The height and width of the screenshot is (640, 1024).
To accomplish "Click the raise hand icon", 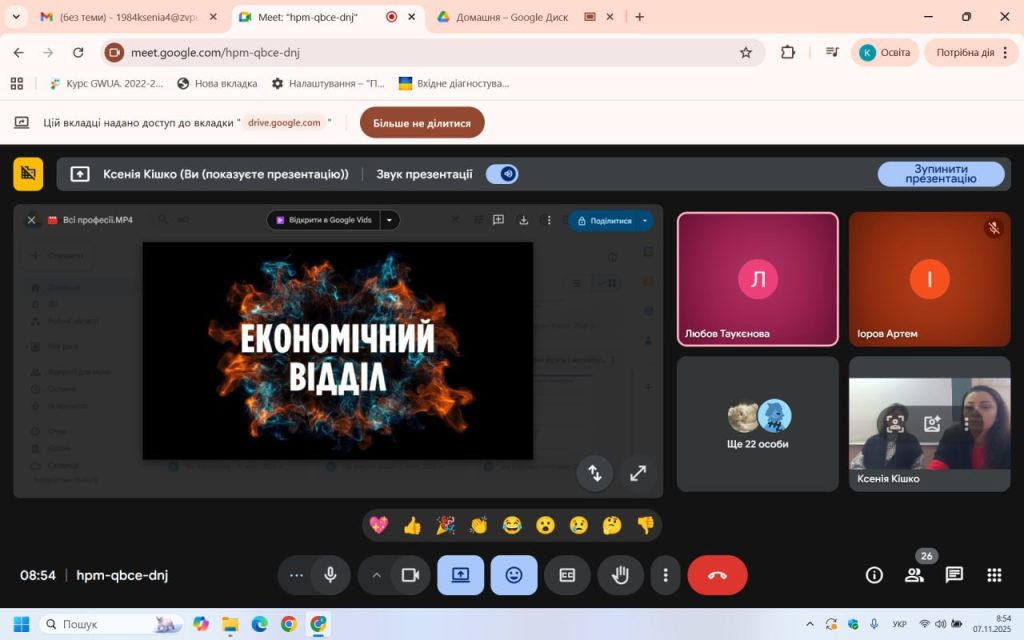I will tap(620, 575).
